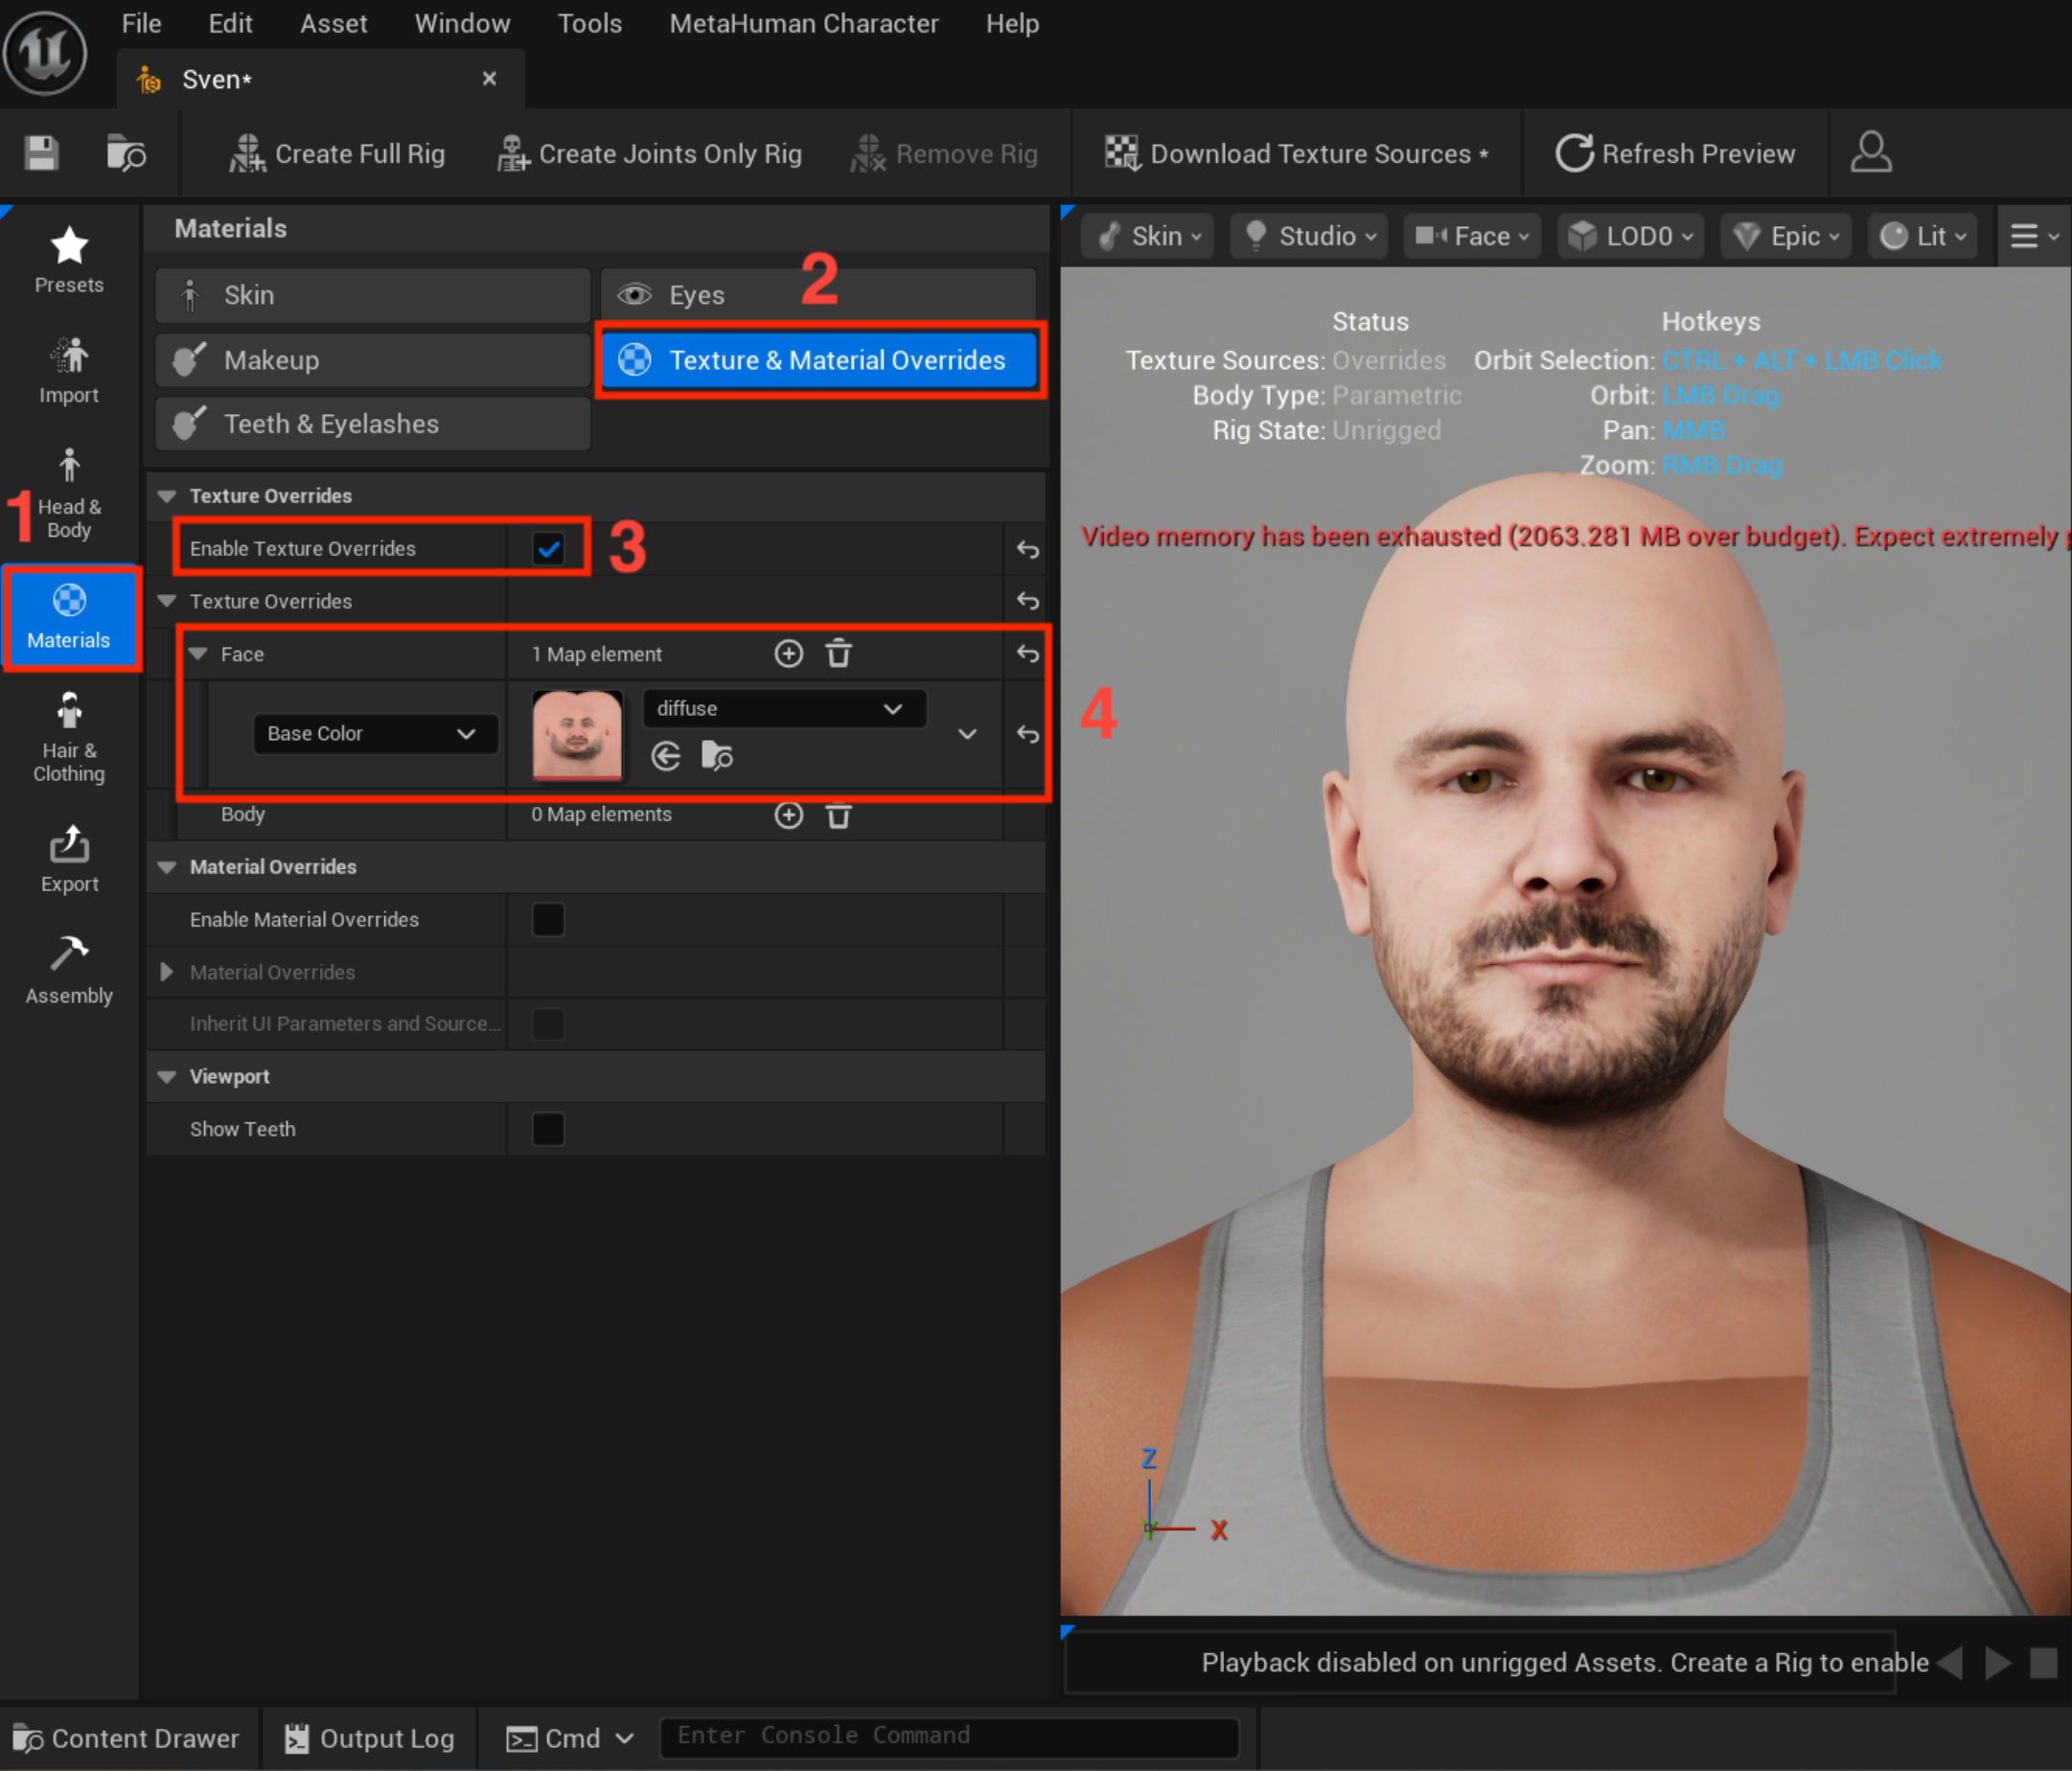This screenshot has width=2072, height=1771.
Task: Open the Presets sidebar section
Action: [x=69, y=260]
